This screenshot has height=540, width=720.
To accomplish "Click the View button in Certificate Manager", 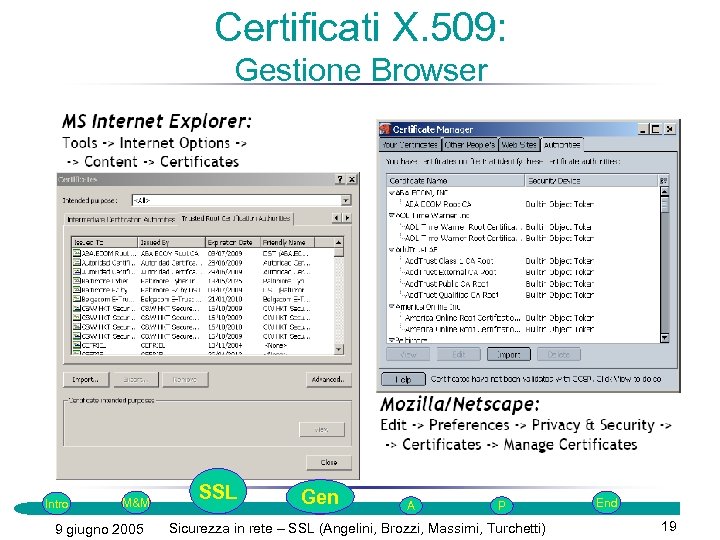I will [408, 354].
